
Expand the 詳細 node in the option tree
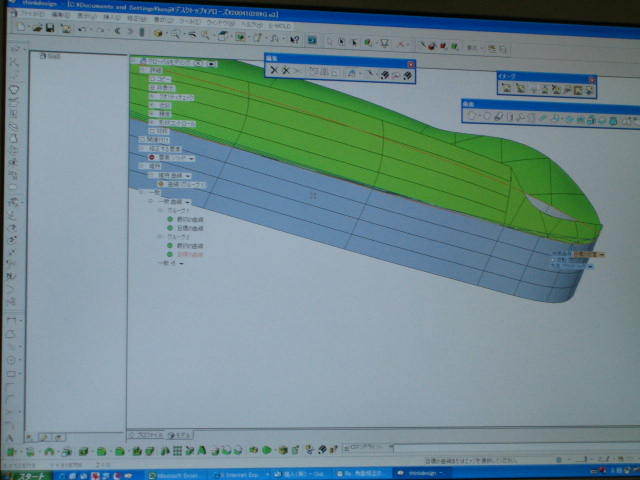click(142, 70)
